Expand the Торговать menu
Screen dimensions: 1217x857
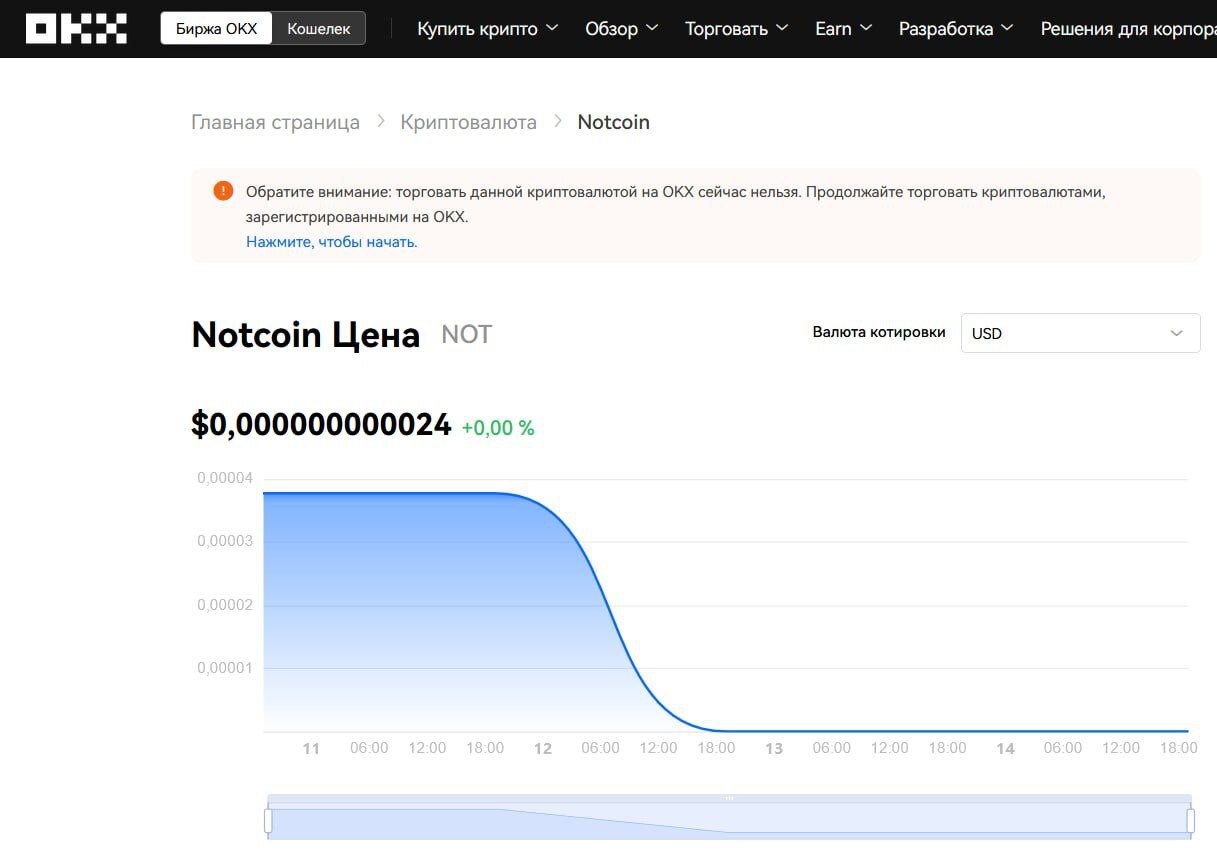click(736, 29)
